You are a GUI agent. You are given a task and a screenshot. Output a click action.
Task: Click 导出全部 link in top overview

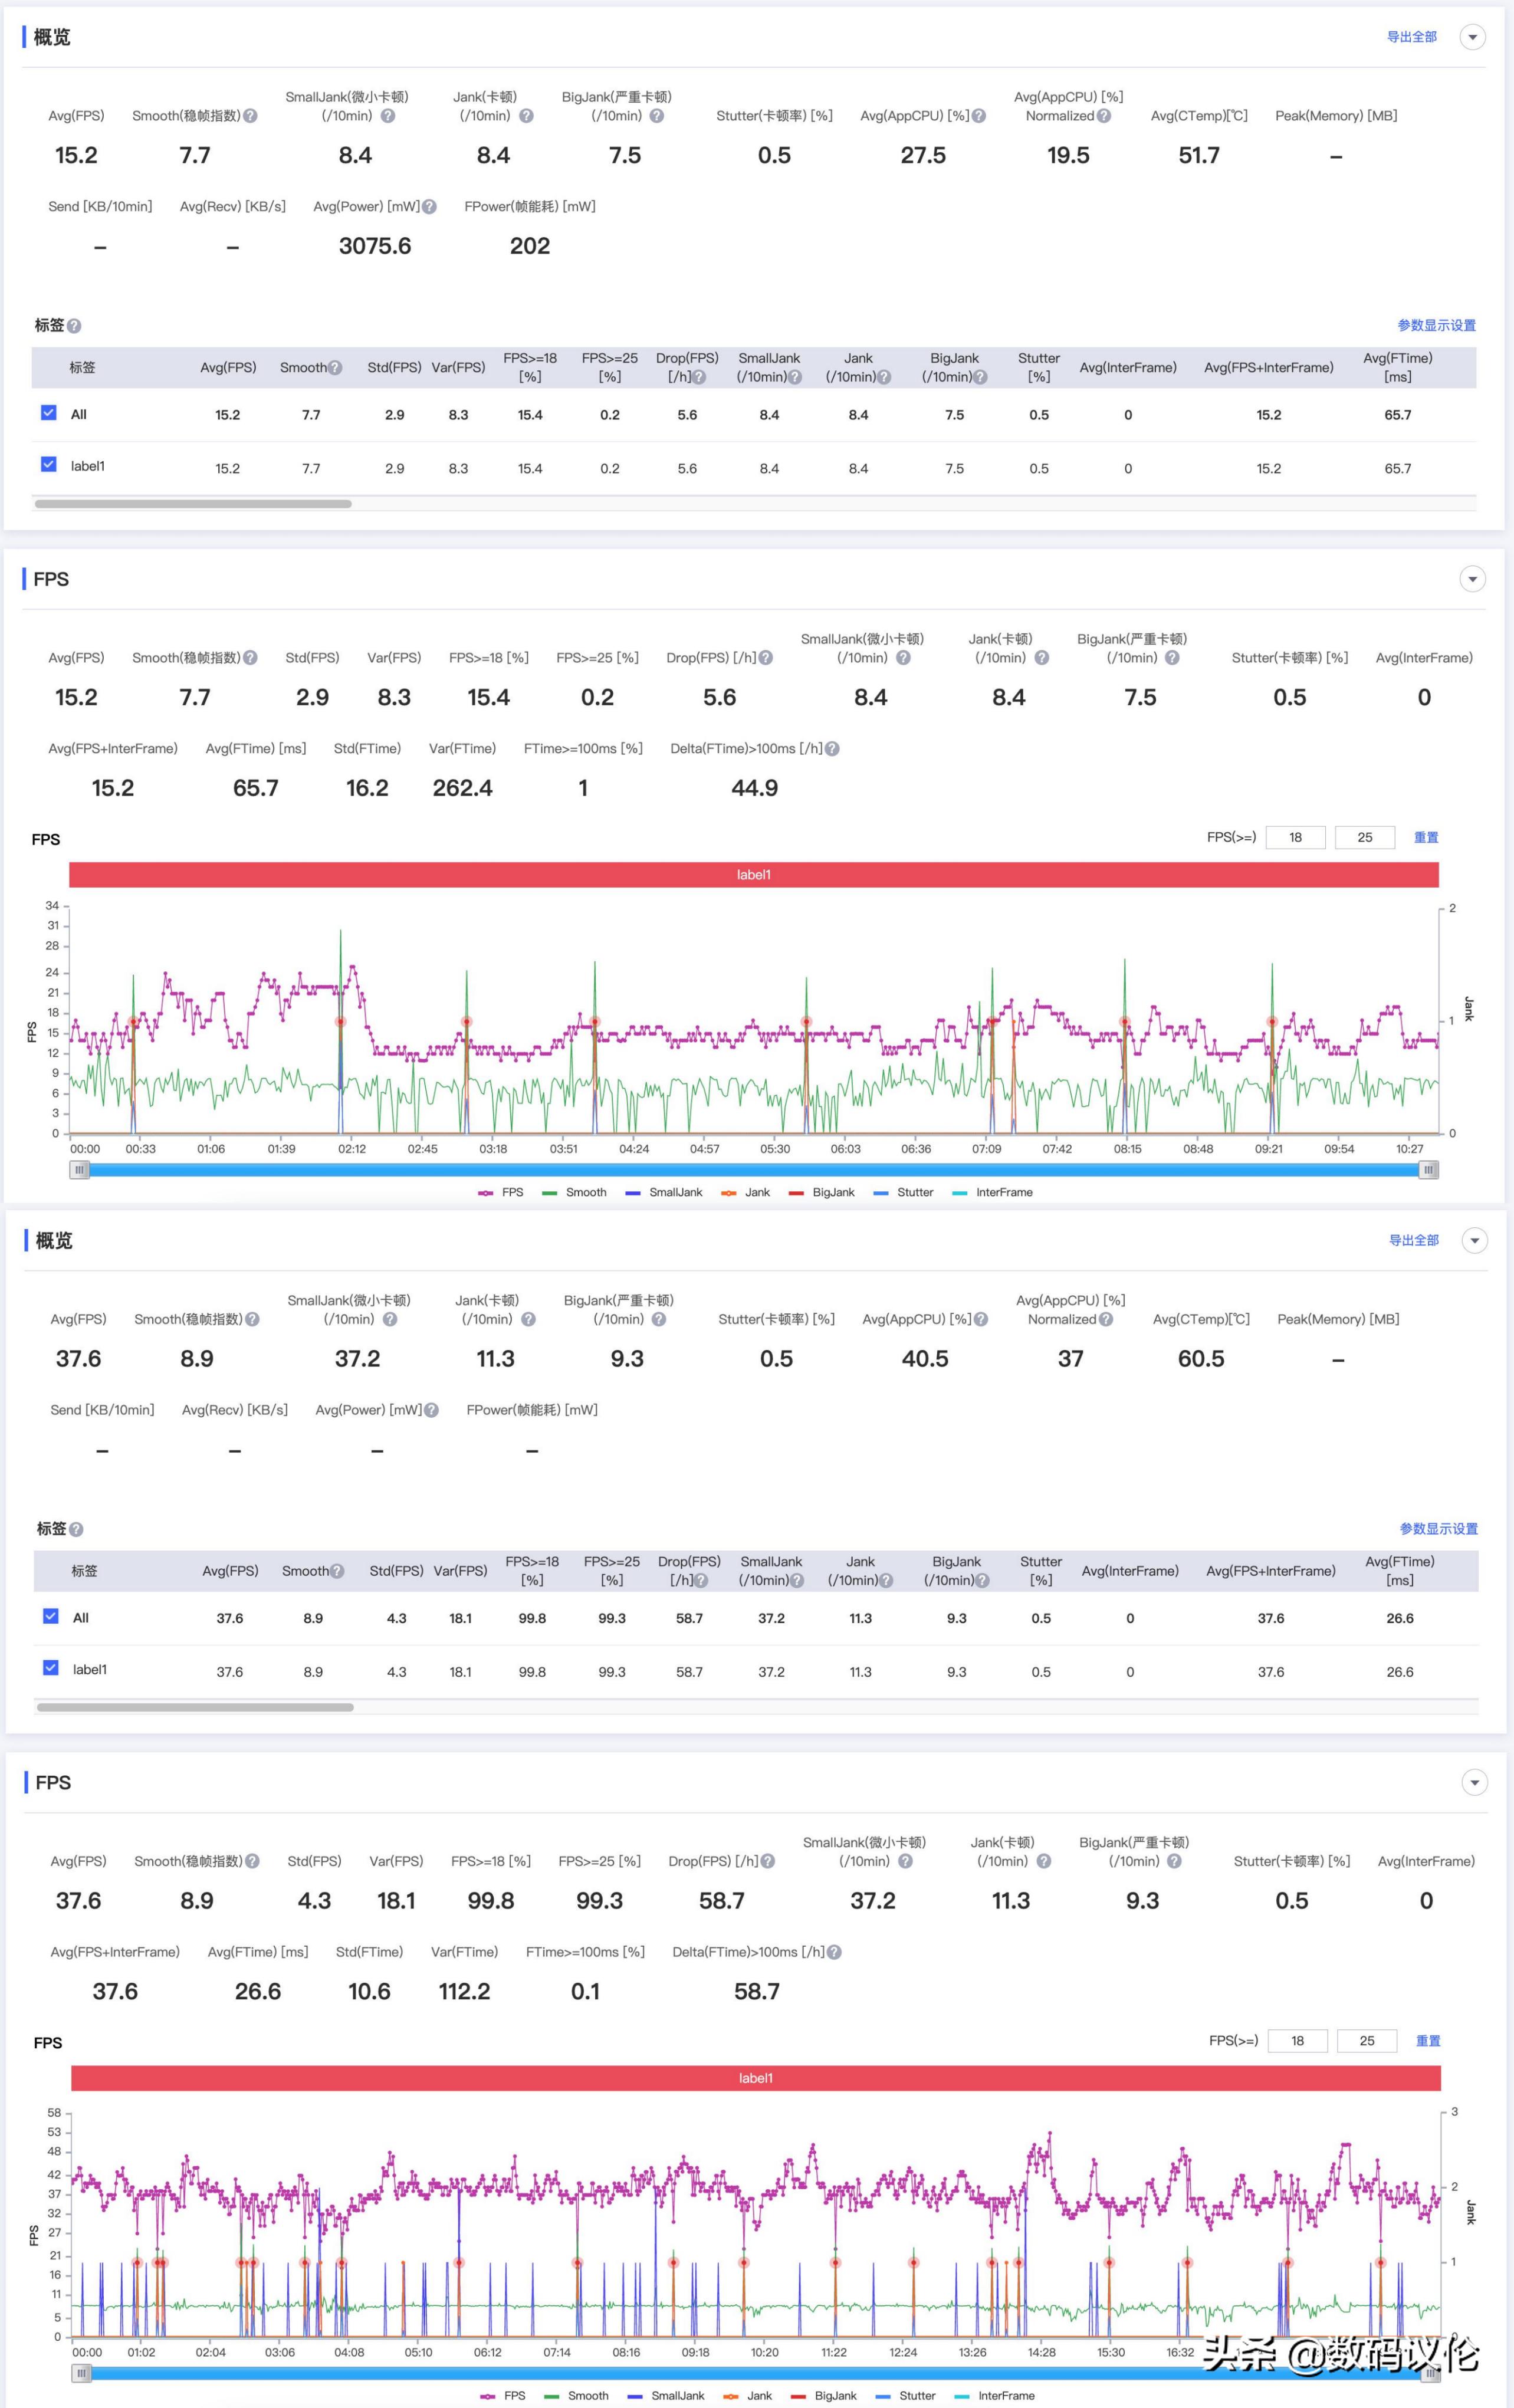tap(1411, 37)
